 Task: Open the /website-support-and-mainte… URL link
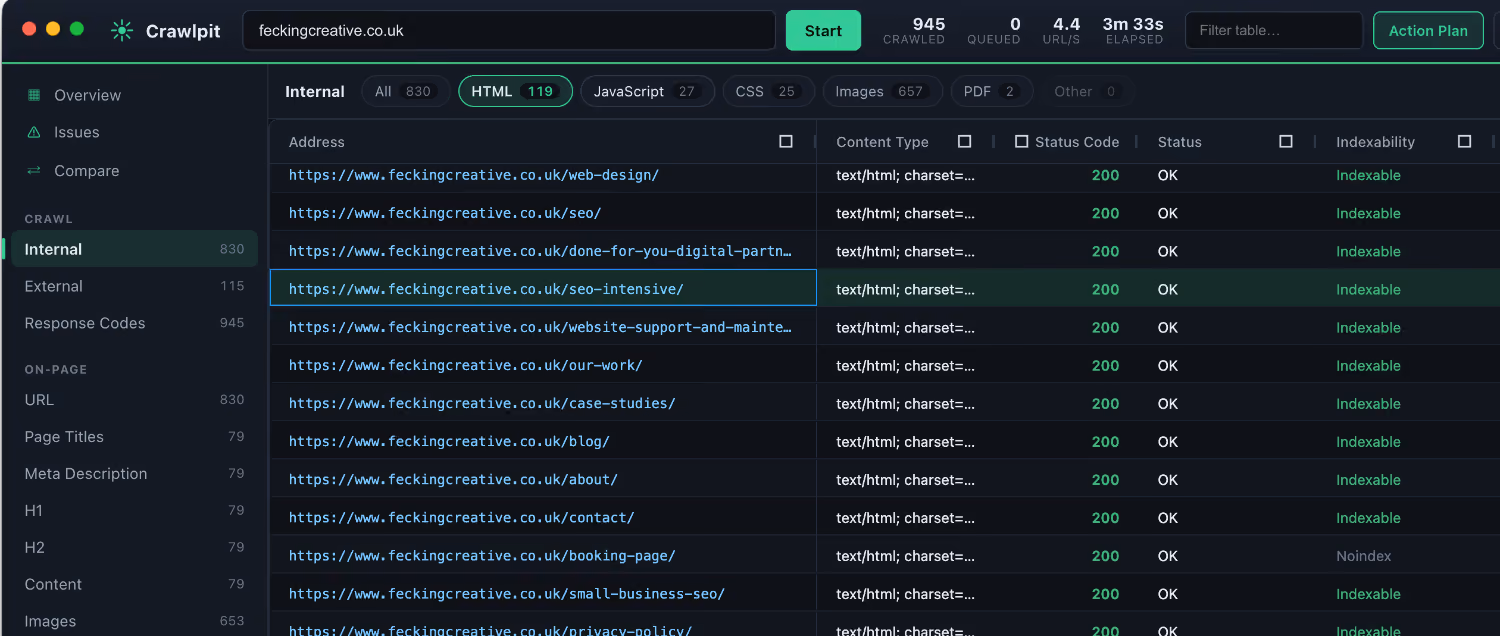(540, 327)
